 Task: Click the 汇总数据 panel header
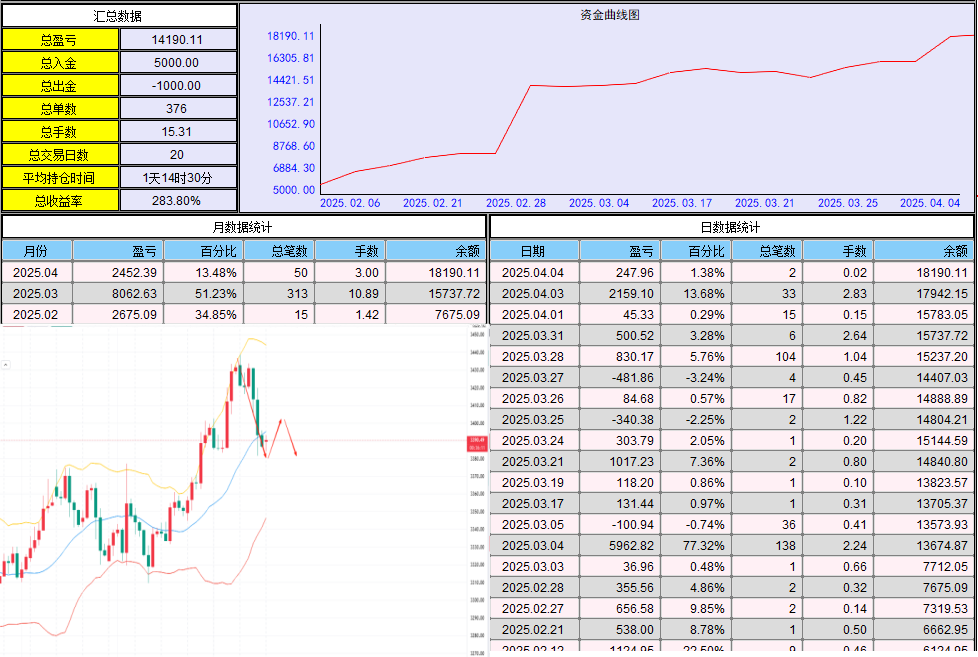119,16
